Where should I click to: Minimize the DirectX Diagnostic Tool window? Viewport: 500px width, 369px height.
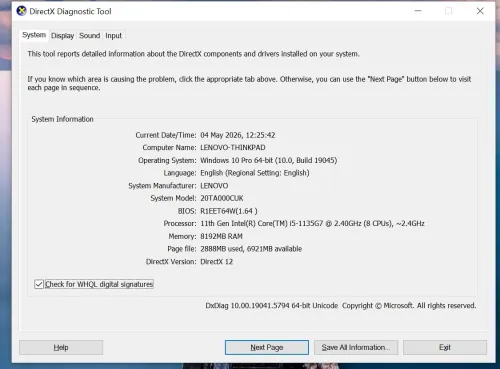418,11
